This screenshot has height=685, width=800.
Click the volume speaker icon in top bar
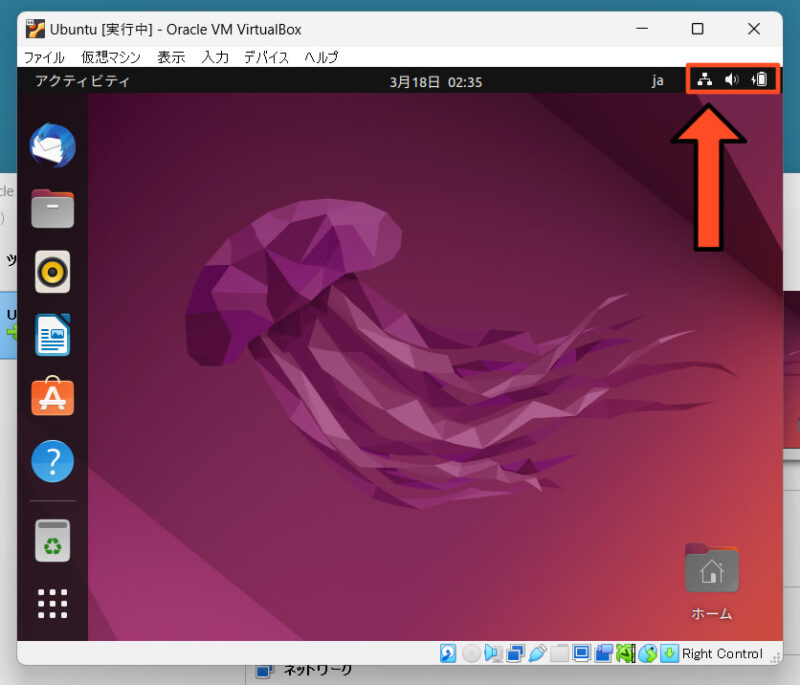(732, 80)
